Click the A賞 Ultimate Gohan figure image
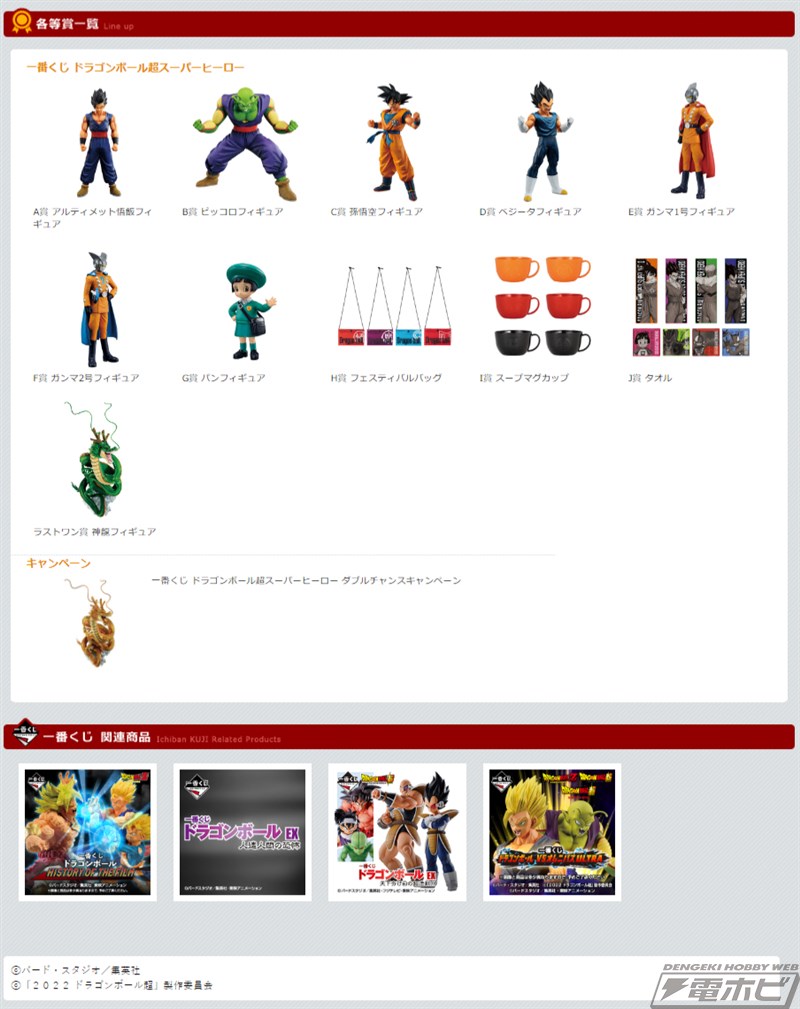Viewport: 800px width, 1009px height. tap(98, 142)
